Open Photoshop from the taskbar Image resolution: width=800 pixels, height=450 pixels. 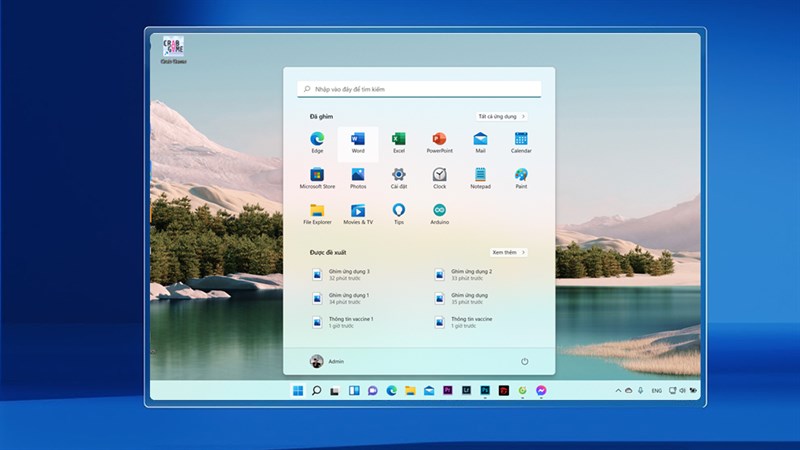pos(485,390)
